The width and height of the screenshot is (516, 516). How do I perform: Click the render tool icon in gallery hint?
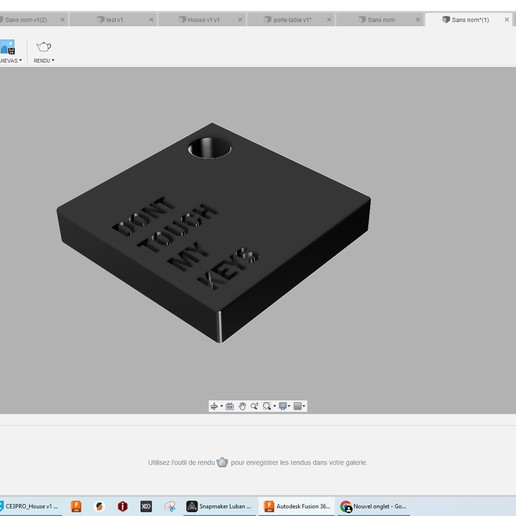[222, 462]
